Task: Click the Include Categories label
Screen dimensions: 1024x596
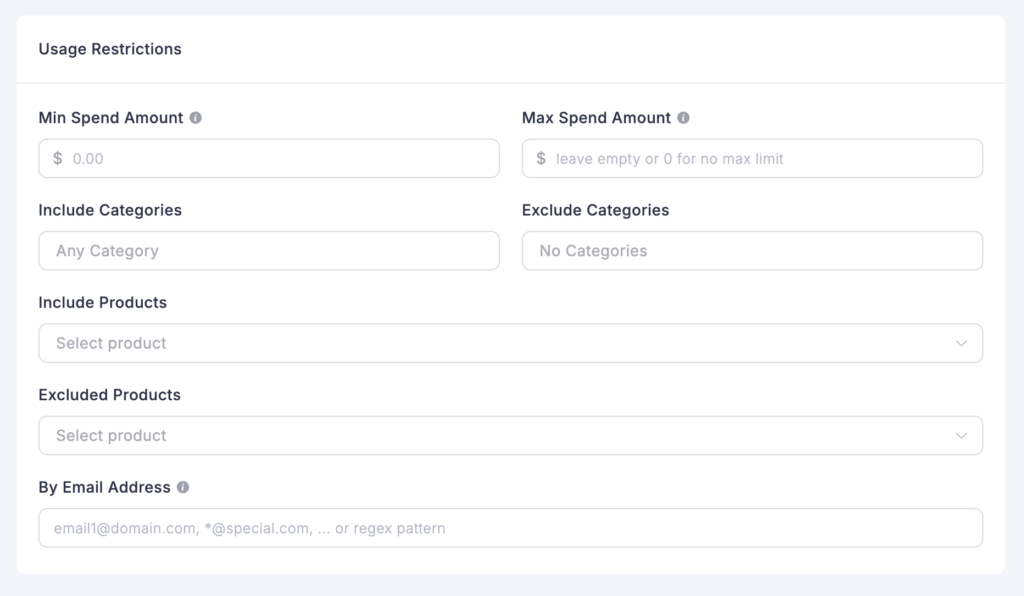Action: tap(110, 210)
